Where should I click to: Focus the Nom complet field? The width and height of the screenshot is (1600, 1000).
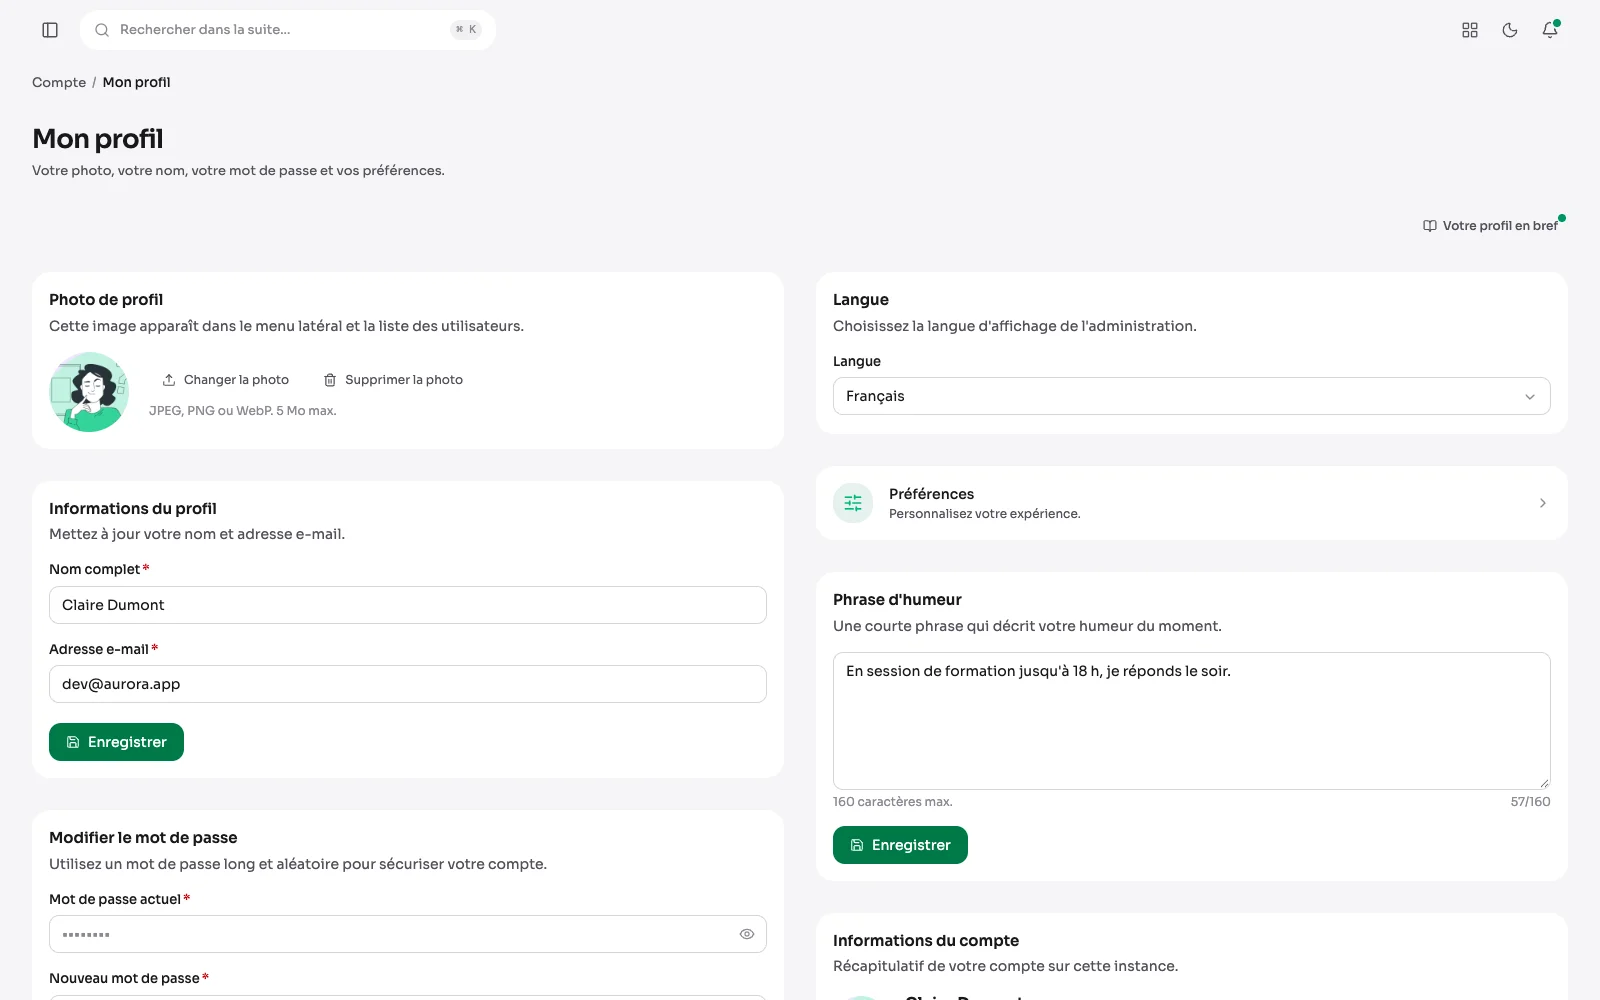tap(408, 605)
